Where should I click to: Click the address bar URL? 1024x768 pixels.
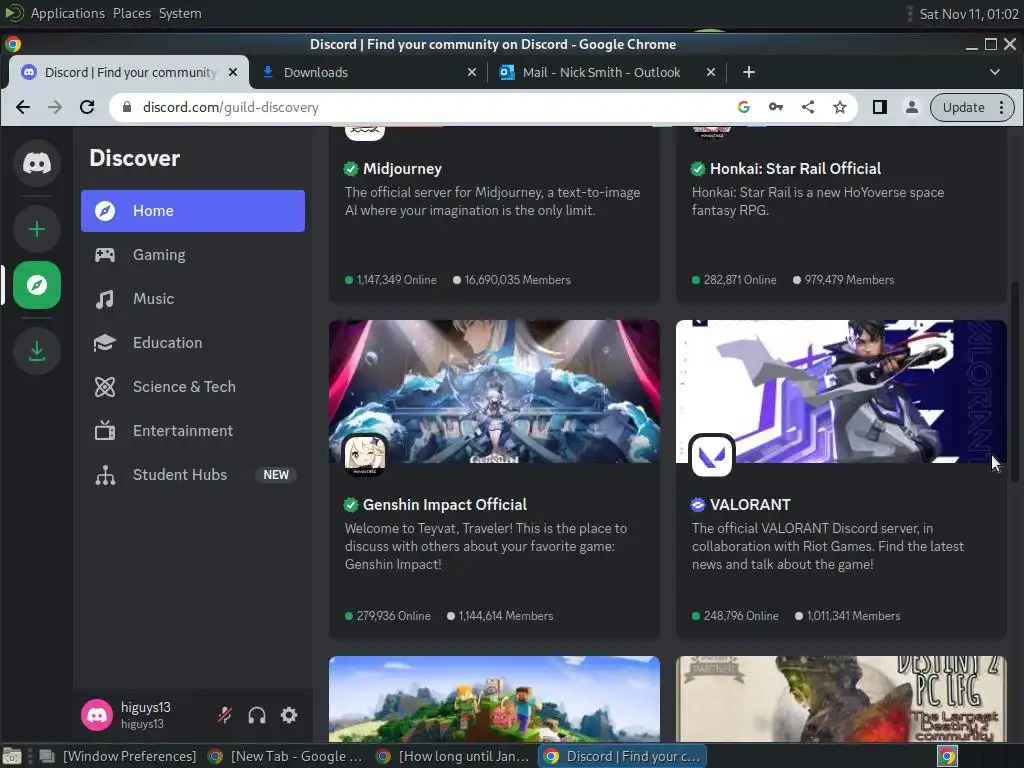231,107
